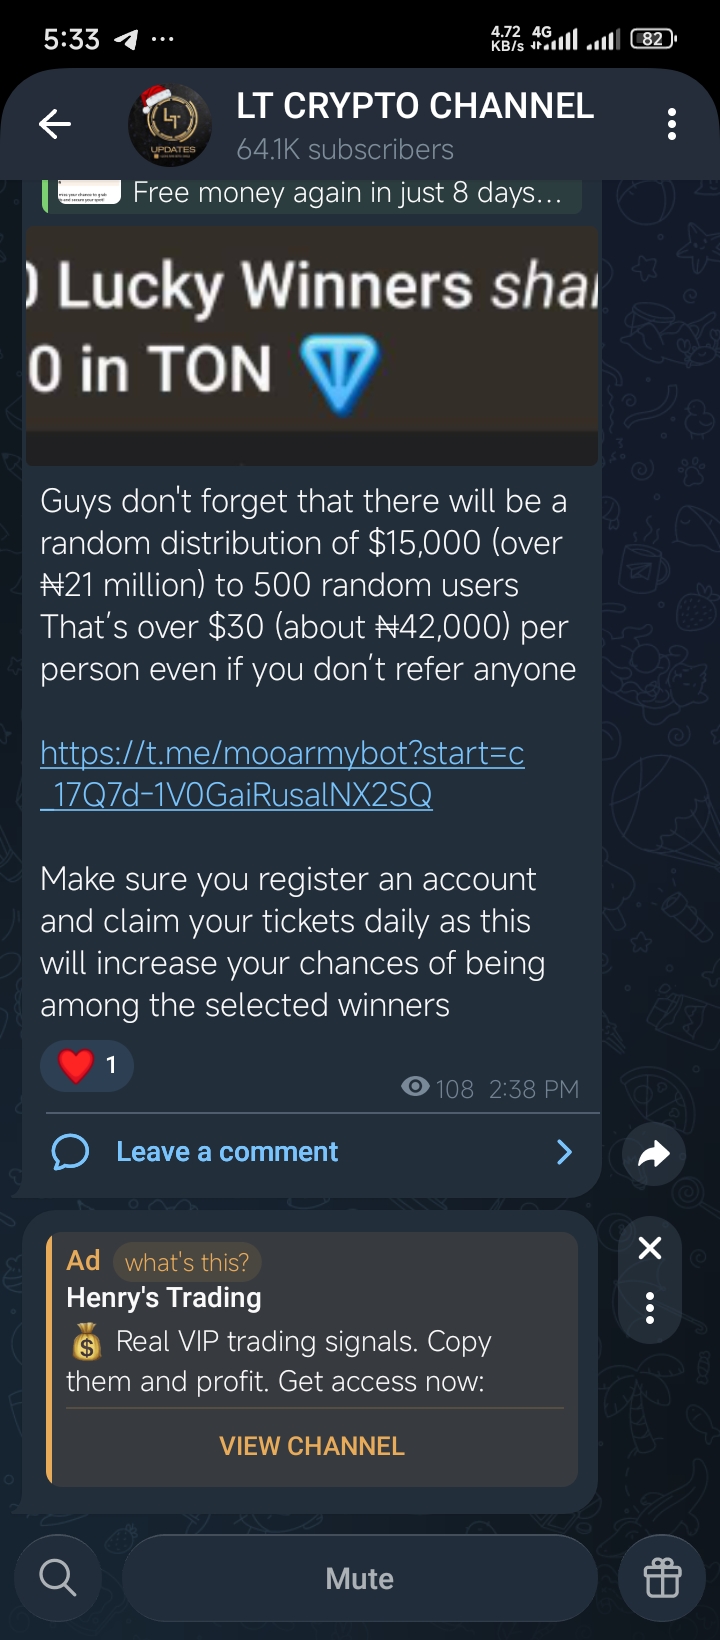Tap the back arrow in header

55,124
